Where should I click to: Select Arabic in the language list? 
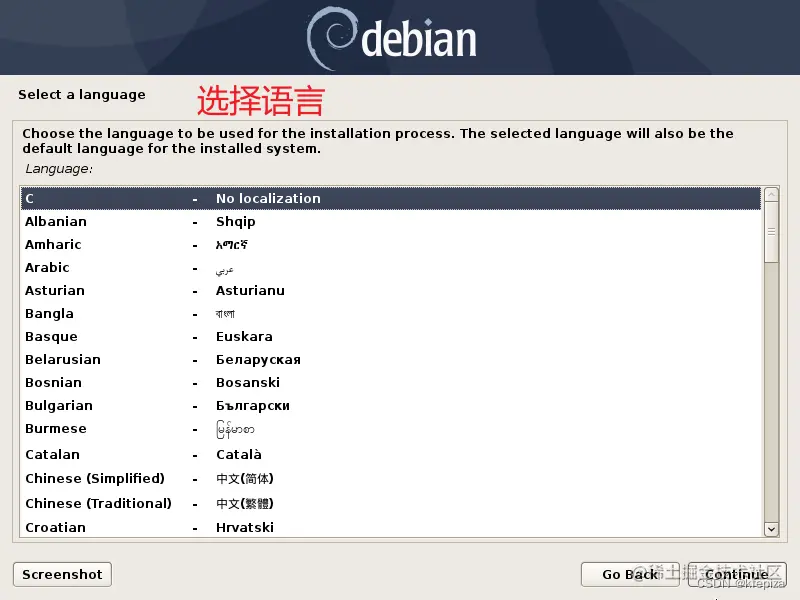391,267
